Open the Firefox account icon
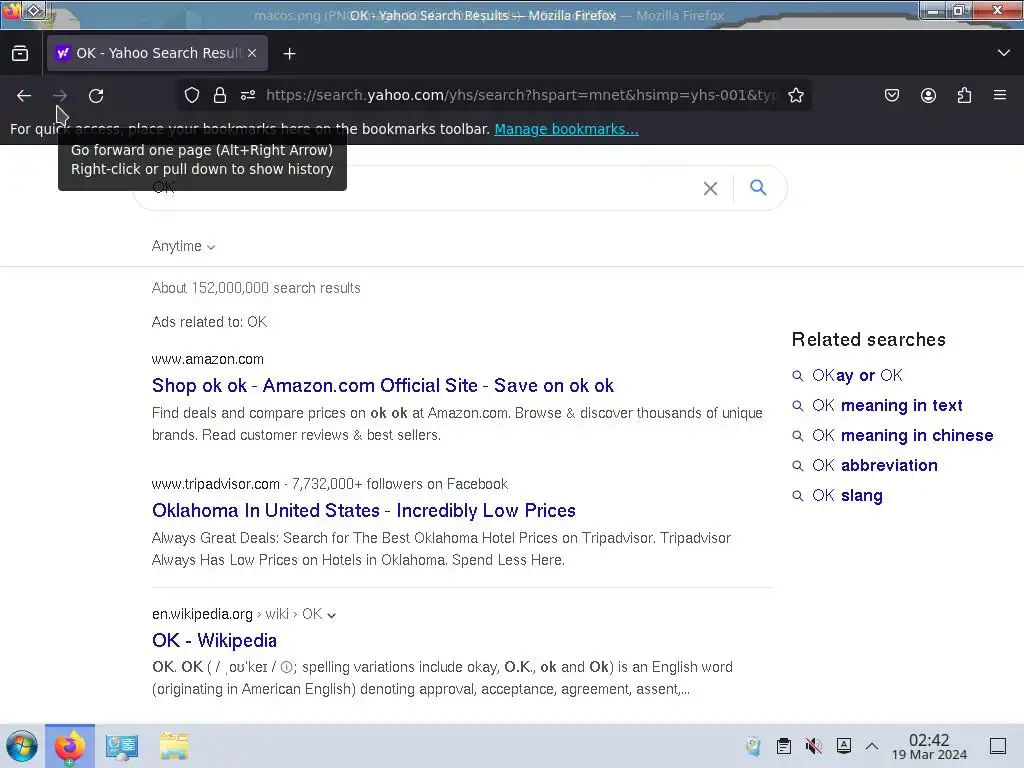This screenshot has height=768, width=1024. (x=928, y=95)
